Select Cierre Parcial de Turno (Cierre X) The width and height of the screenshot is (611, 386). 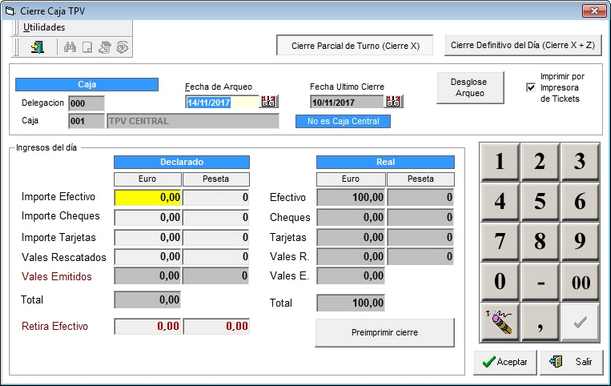point(355,46)
